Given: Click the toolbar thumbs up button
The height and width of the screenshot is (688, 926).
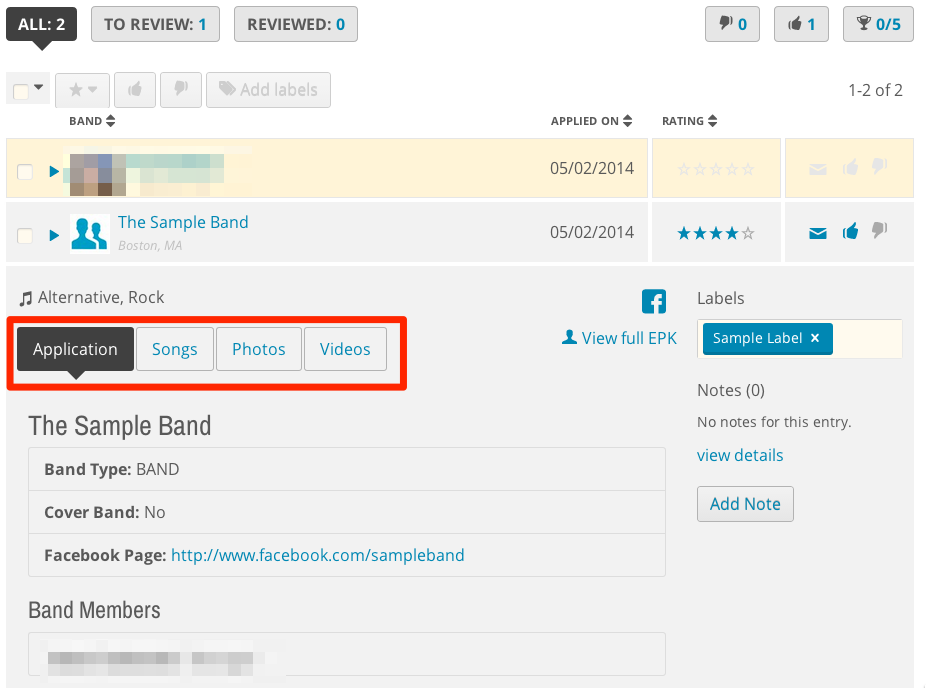Looking at the screenshot, I should [x=134, y=90].
